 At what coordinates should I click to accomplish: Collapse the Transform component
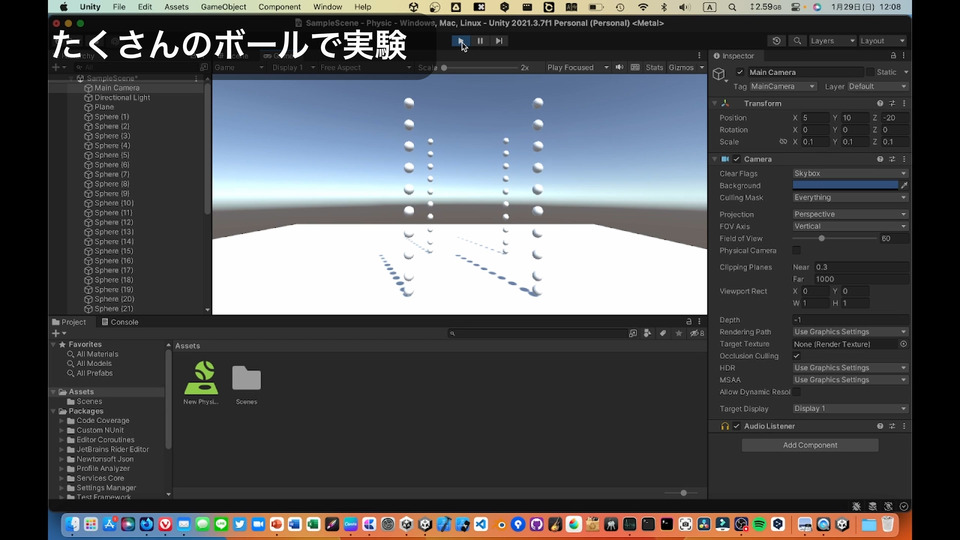(x=714, y=103)
